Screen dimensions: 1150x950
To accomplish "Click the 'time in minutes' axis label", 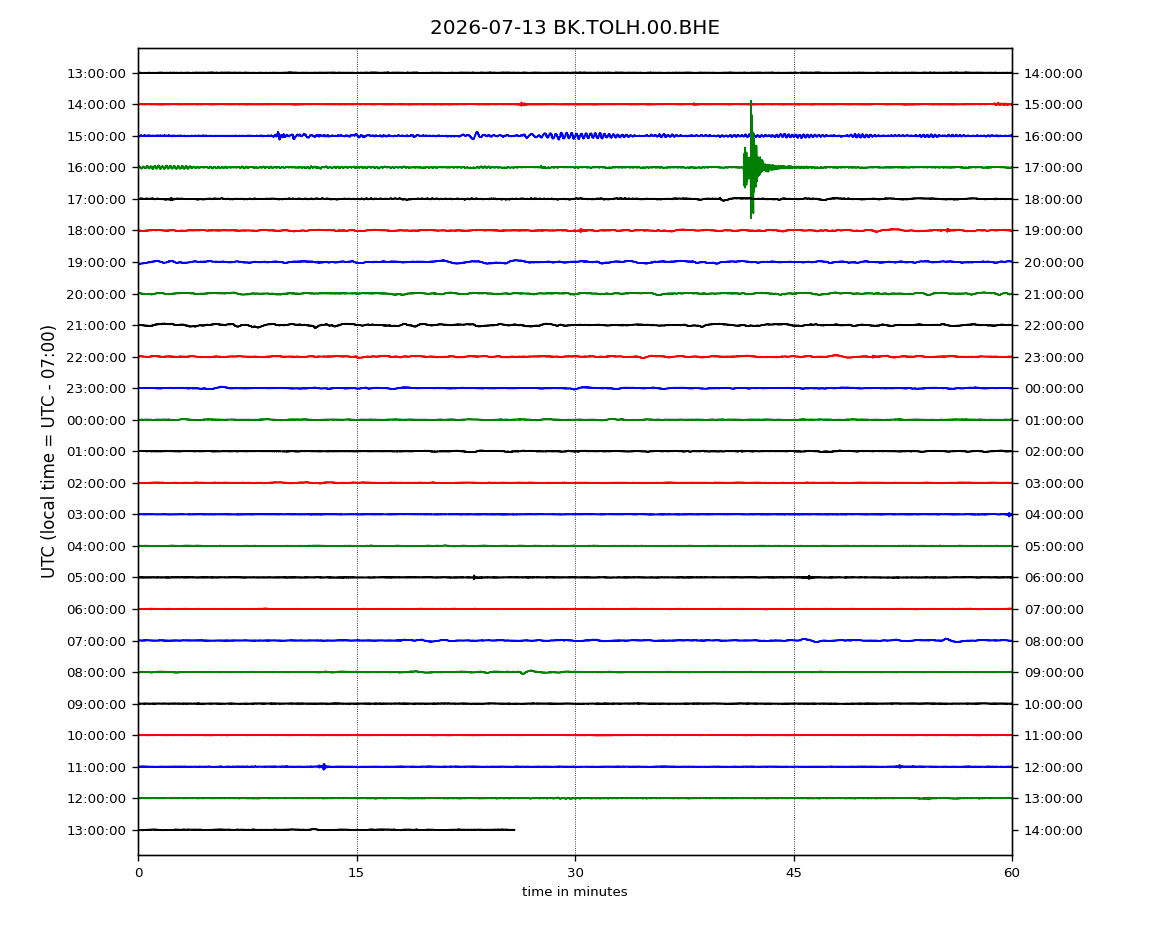I will 574,892.
